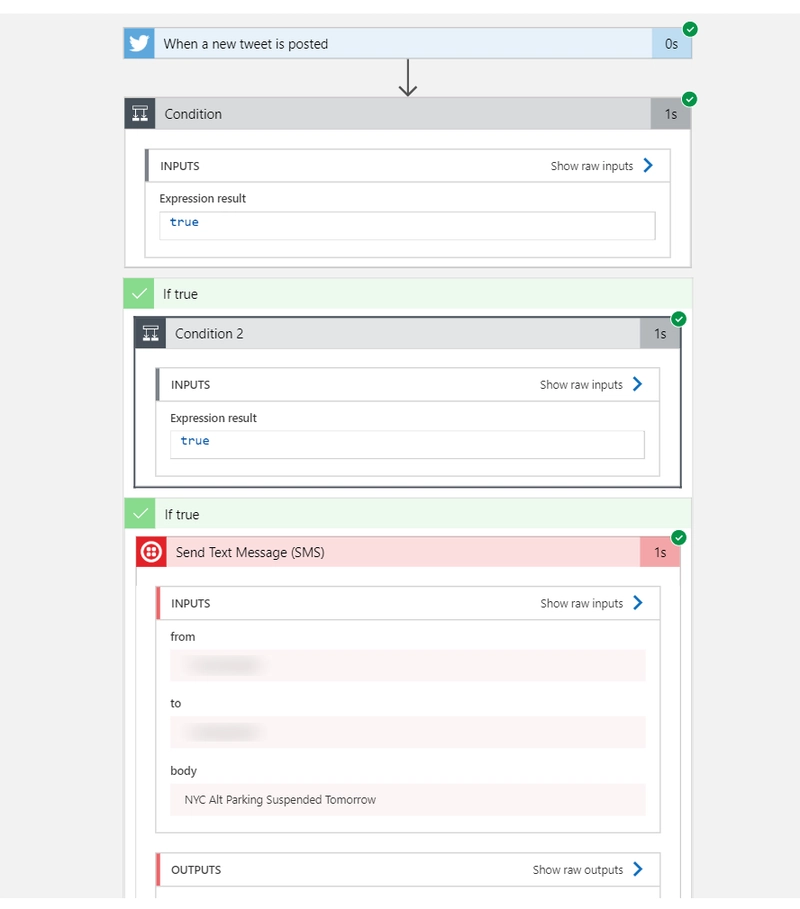Viewport: 800px width, 909px height.
Task: Click the Twilio Send Text Message icon
Action: click(151, 552)
